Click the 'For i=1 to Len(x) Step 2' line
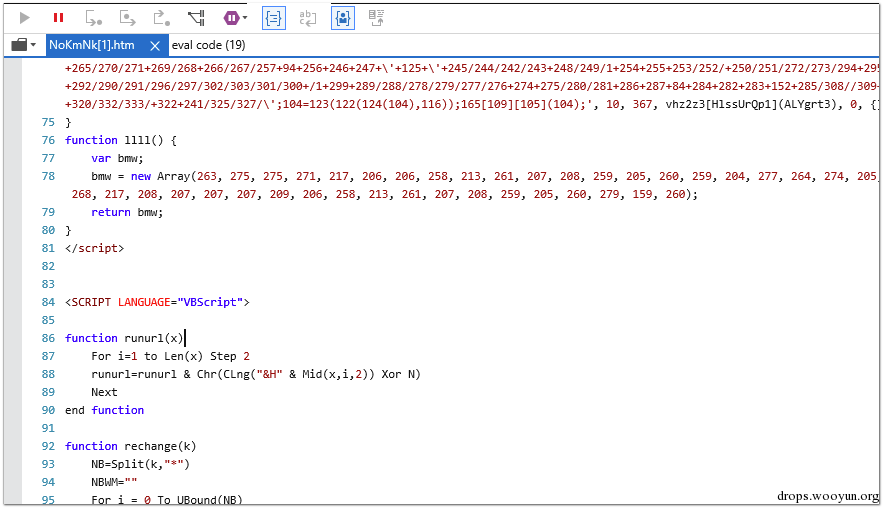 tap(171, 356)
